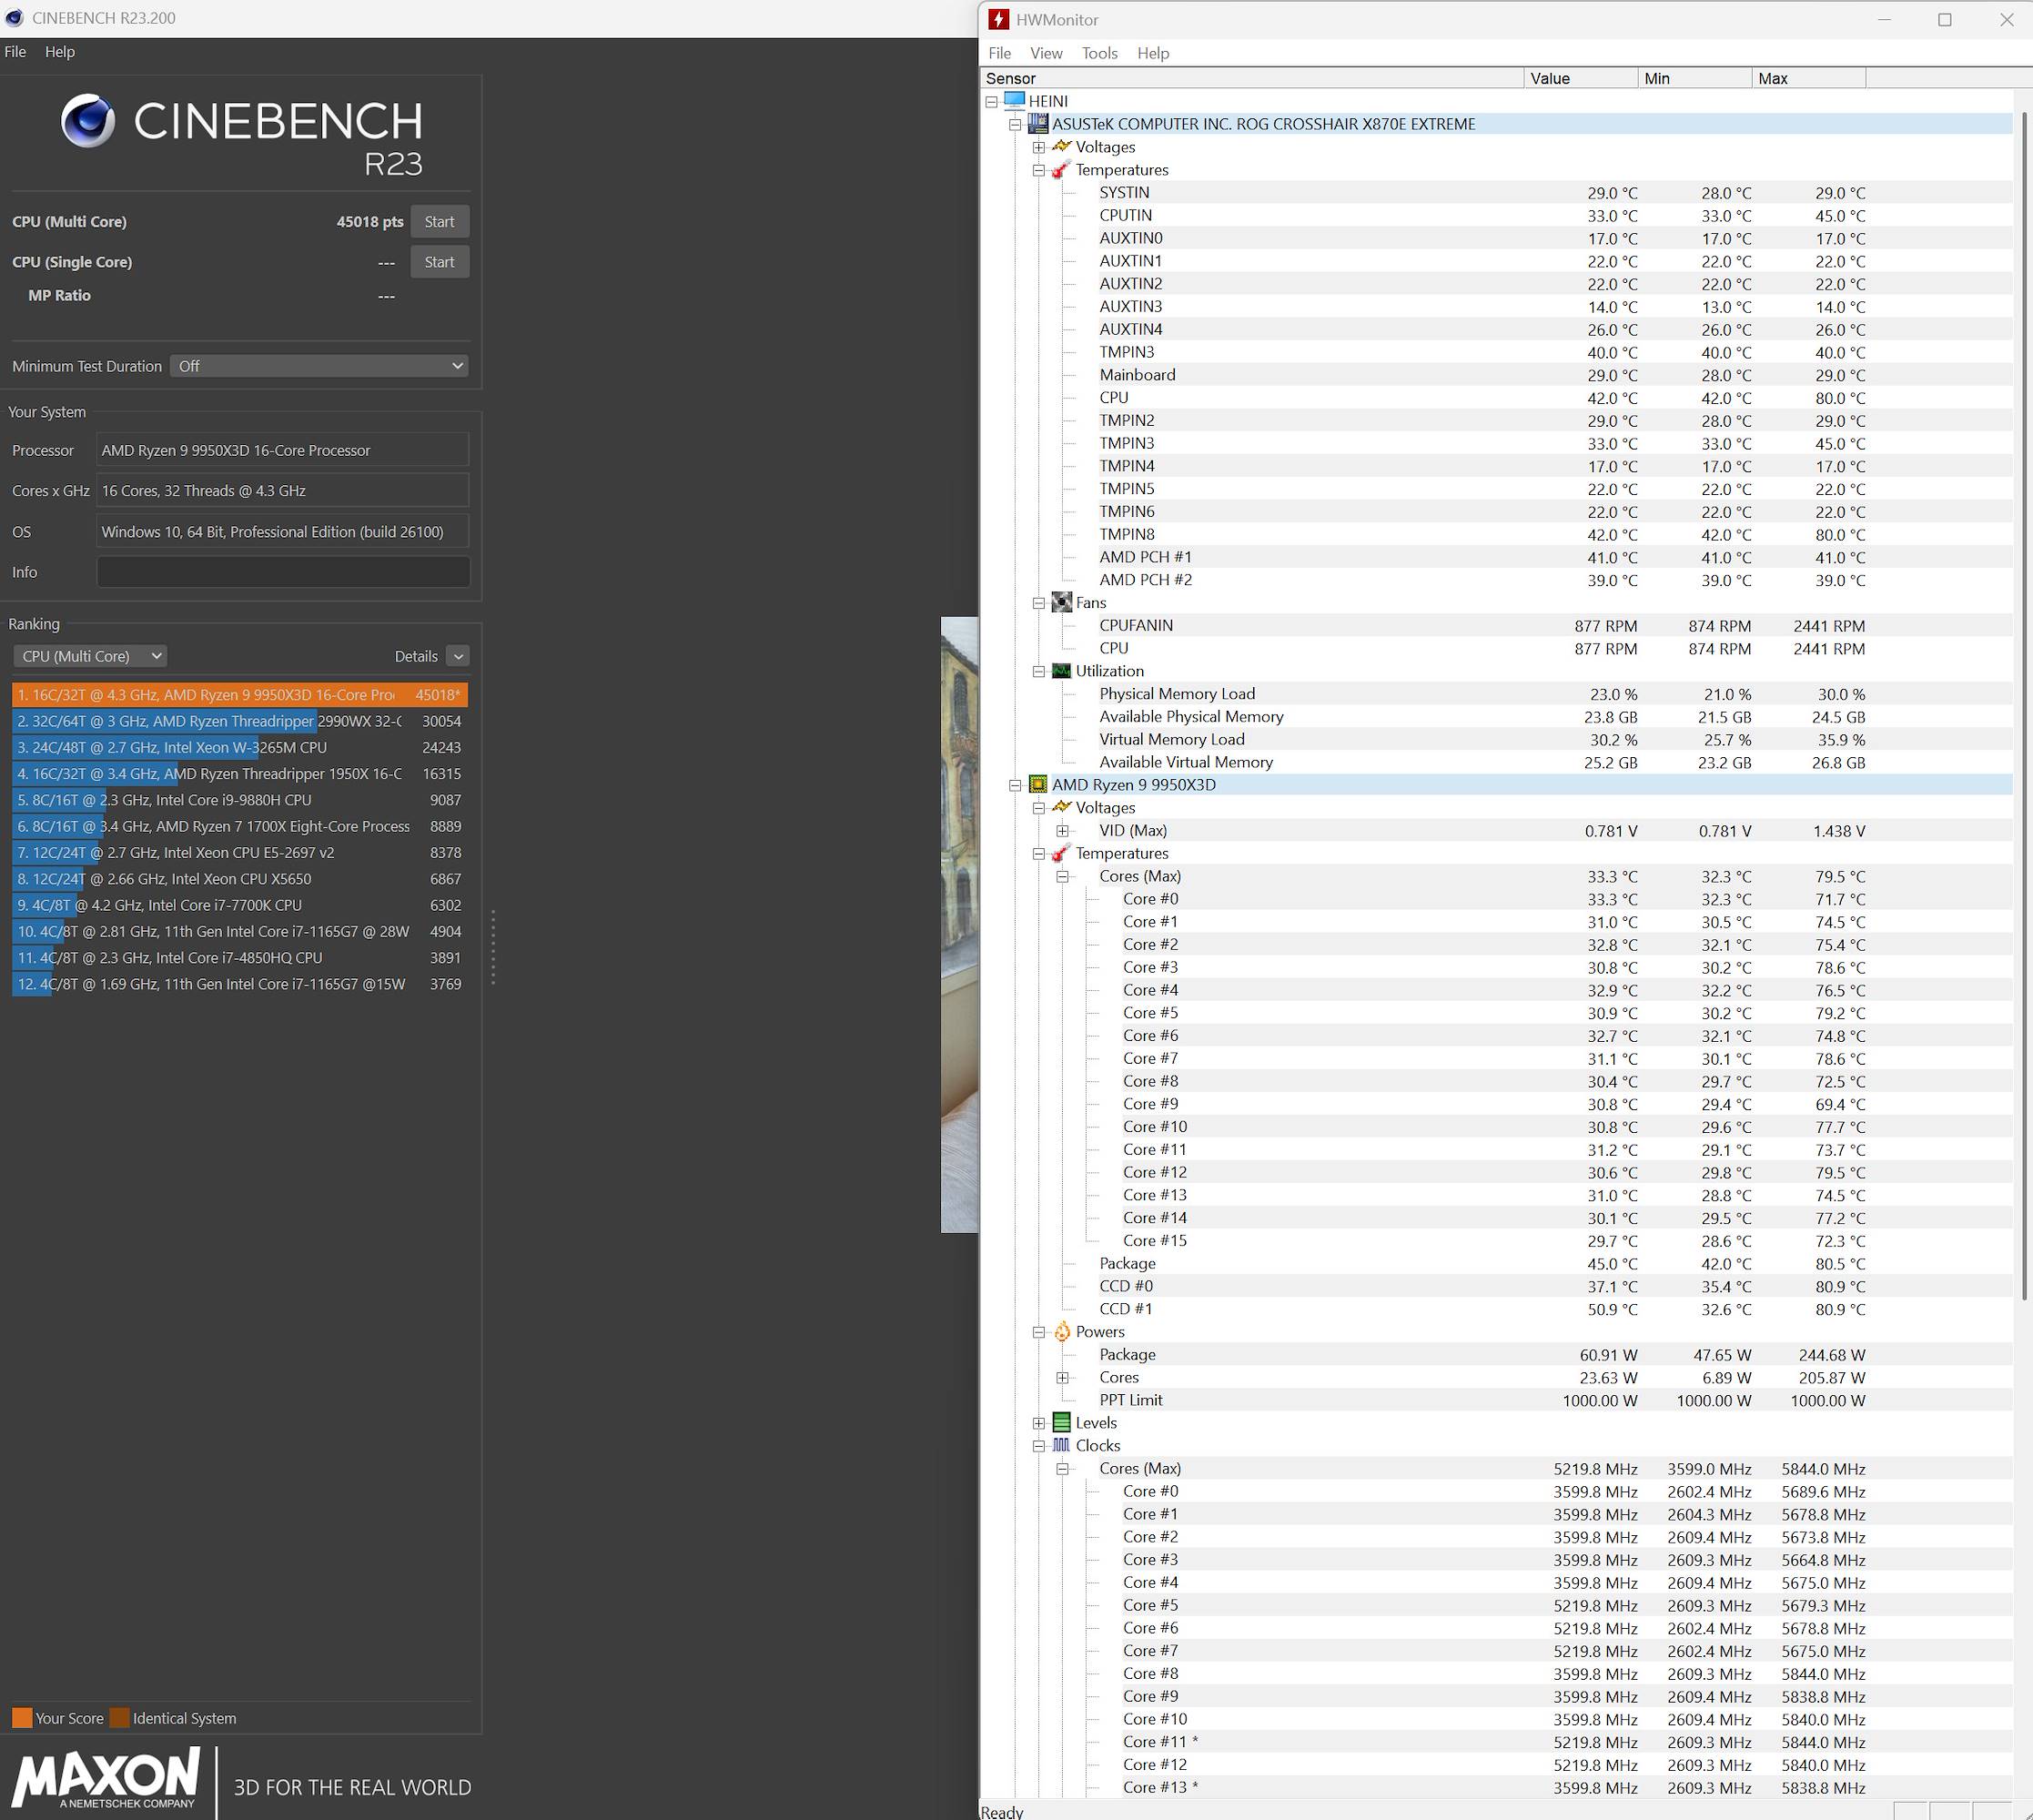Click the HEINI computer monitor icon

coord(1014,101)
